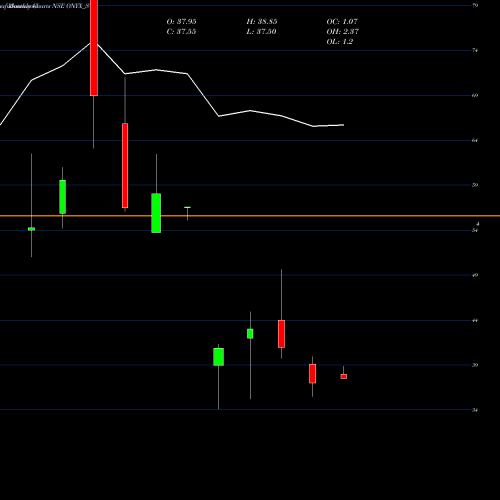The height and width of the screenshot is (500, 500).
Task: Click the 74 price axis label
Action: [x=475, y=50]
